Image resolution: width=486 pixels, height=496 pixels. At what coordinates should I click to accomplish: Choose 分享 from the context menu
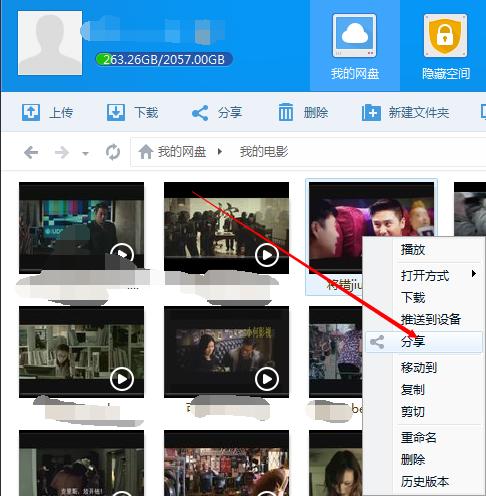[423, 342]
